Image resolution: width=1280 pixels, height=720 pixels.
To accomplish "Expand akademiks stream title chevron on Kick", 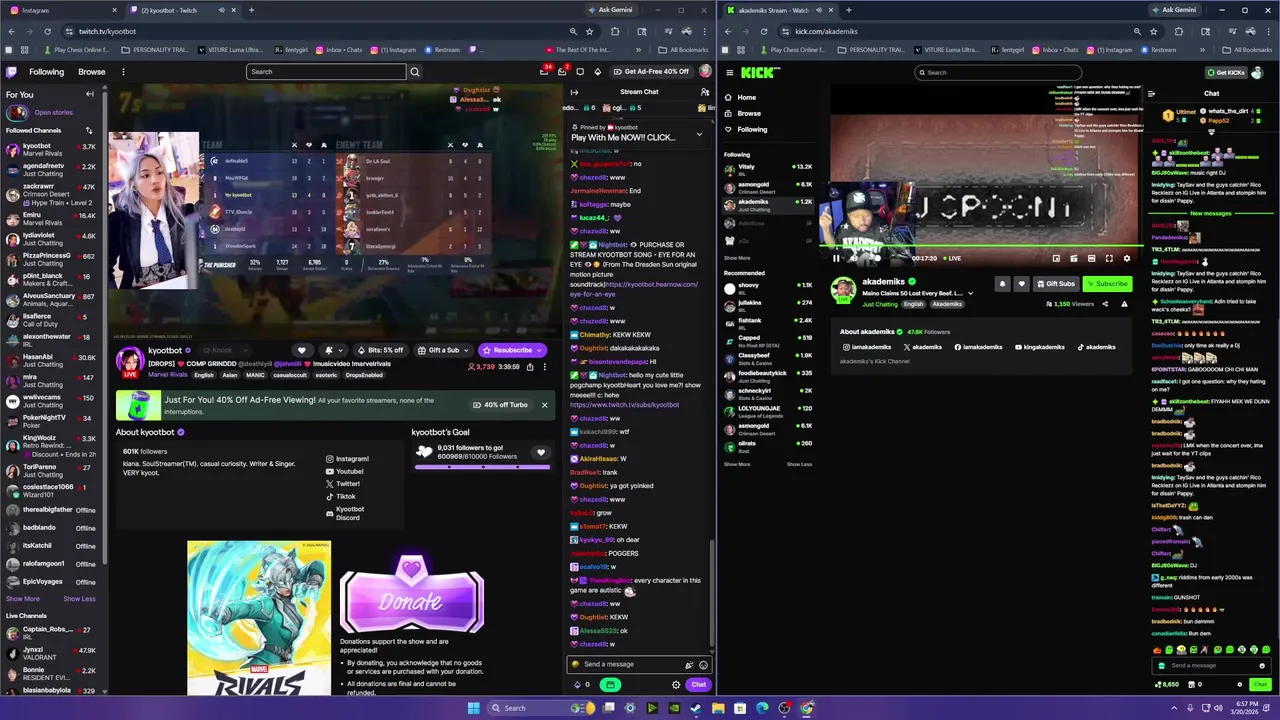I will click(x=970, y=294).
